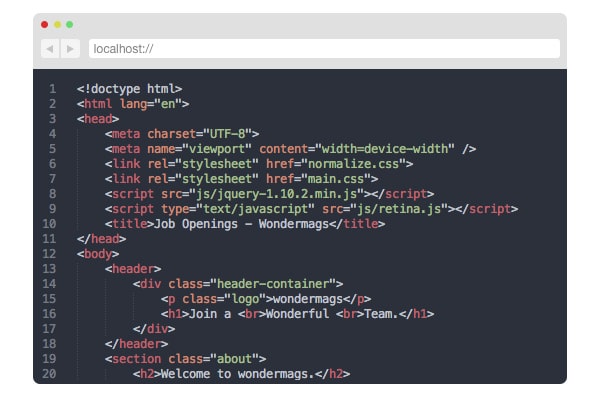This screenshot has width=600, height=400.
Task: Click the section class="about" line
Action: 186,359
